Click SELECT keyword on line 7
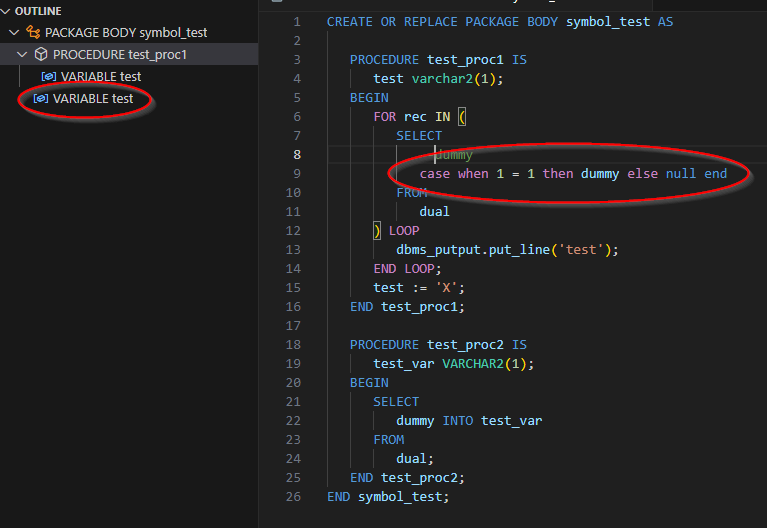The height and width of the screenshot is (528, 767). coord(419,136)
